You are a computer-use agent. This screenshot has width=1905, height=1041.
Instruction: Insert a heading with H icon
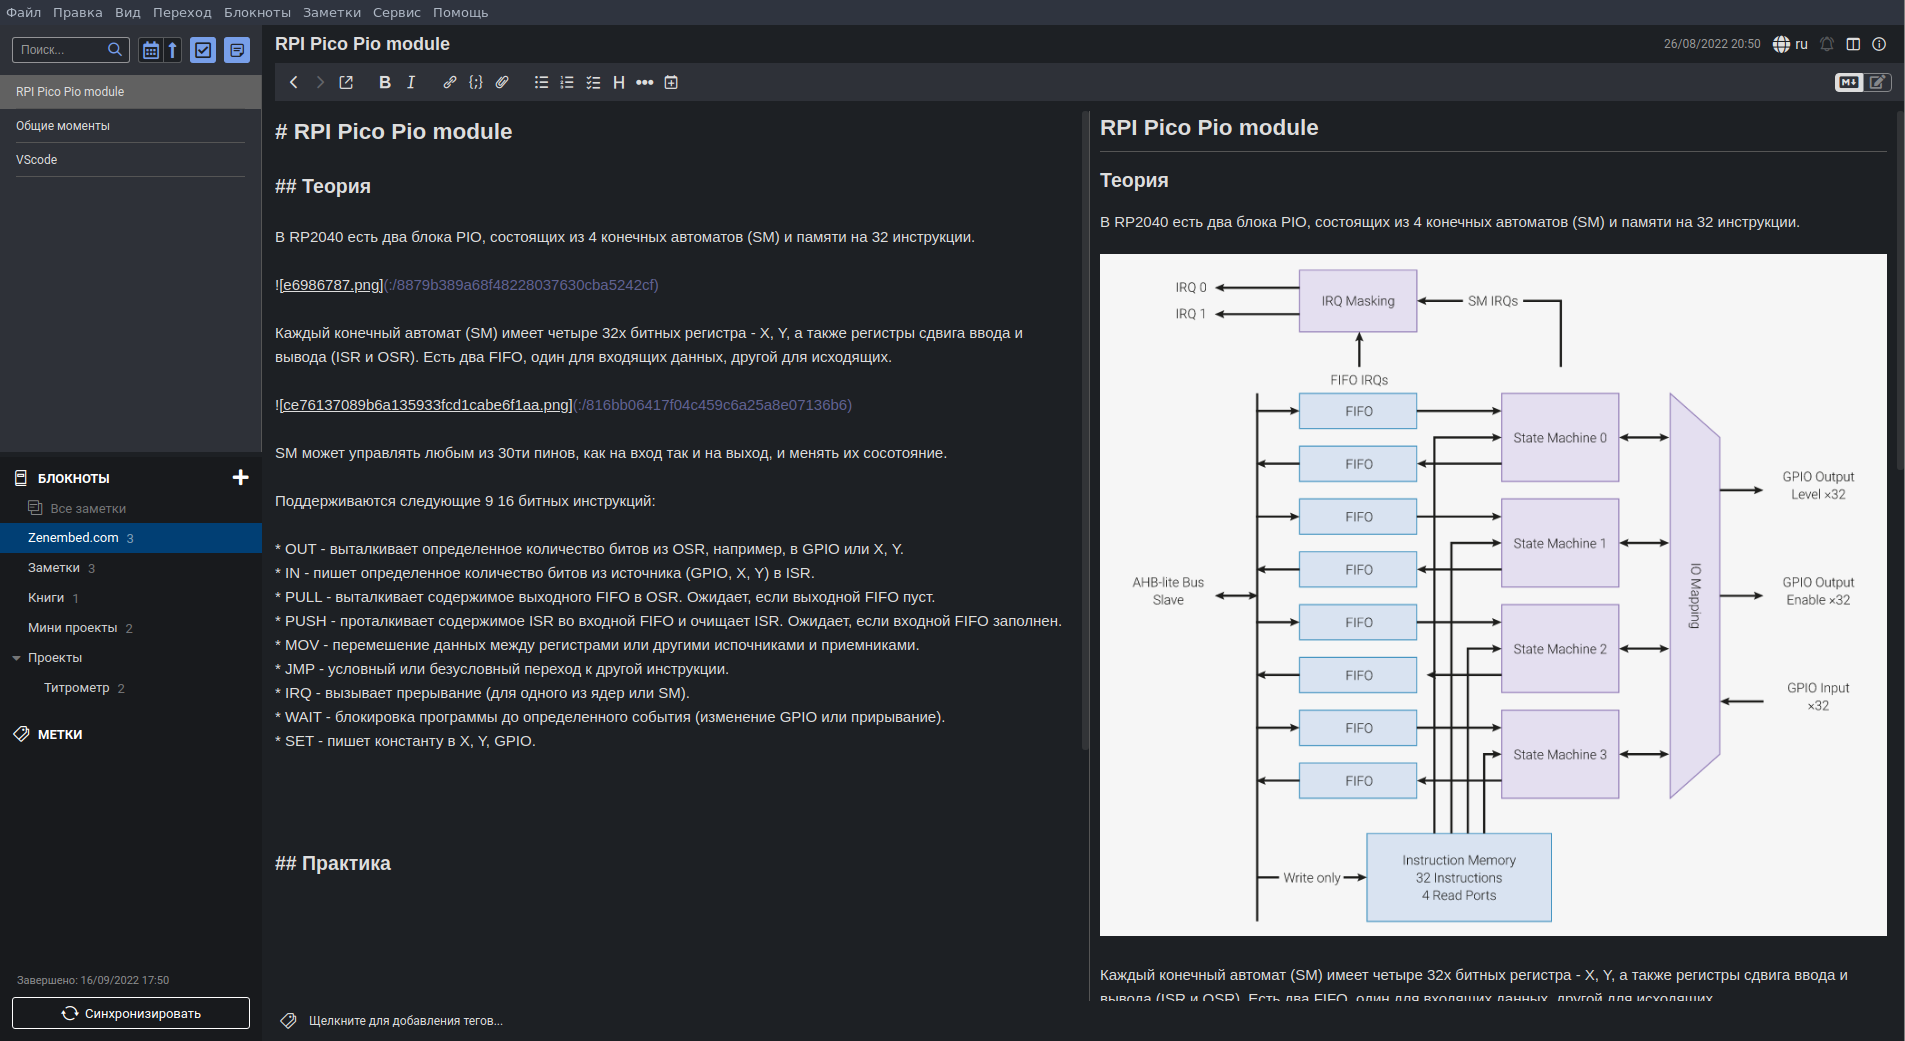[619, 83]
